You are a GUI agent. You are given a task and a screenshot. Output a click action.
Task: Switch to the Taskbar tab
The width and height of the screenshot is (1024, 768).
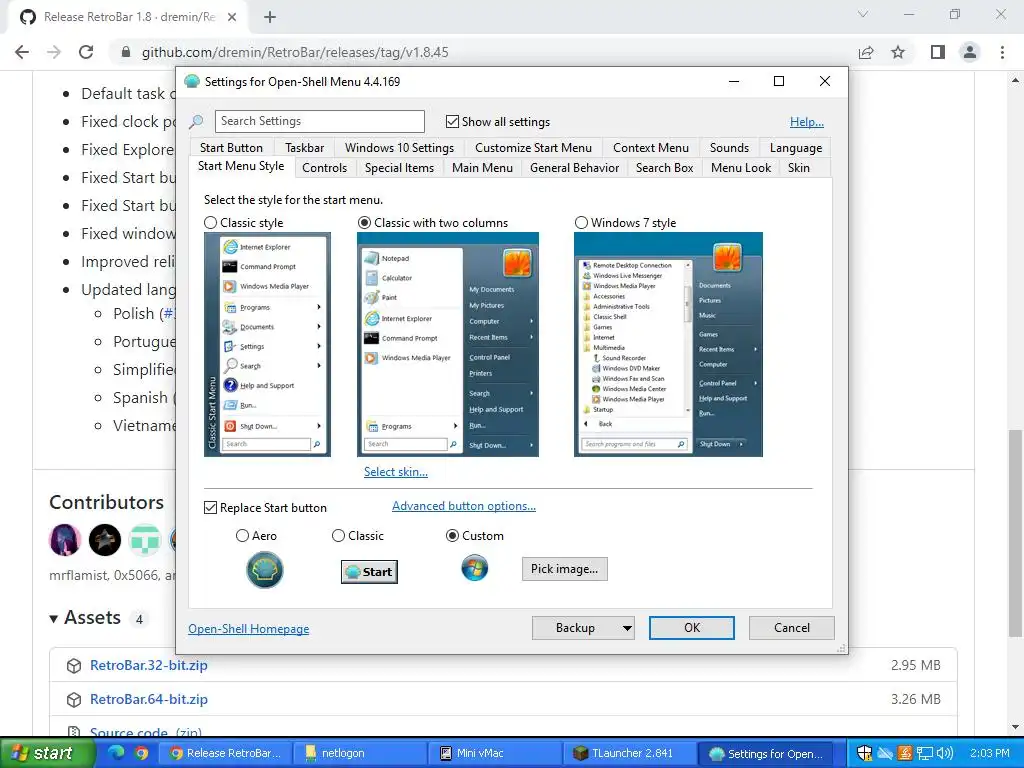pyautogui.click(x=304, y=148)
